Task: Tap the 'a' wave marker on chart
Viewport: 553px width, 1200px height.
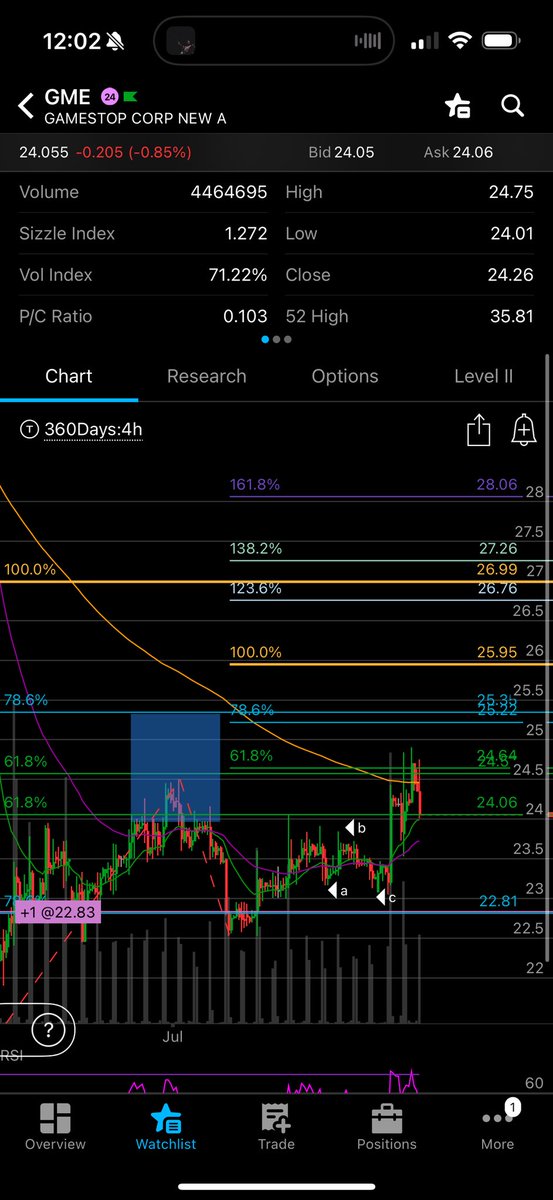Action: 336,890
